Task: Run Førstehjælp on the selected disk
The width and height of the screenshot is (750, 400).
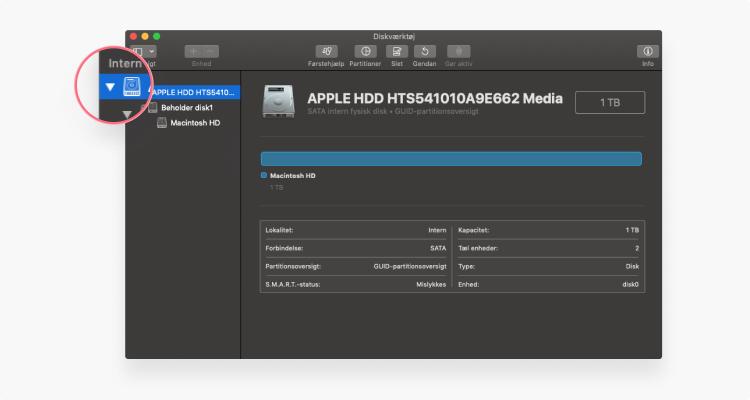Action: pos(327,51)
